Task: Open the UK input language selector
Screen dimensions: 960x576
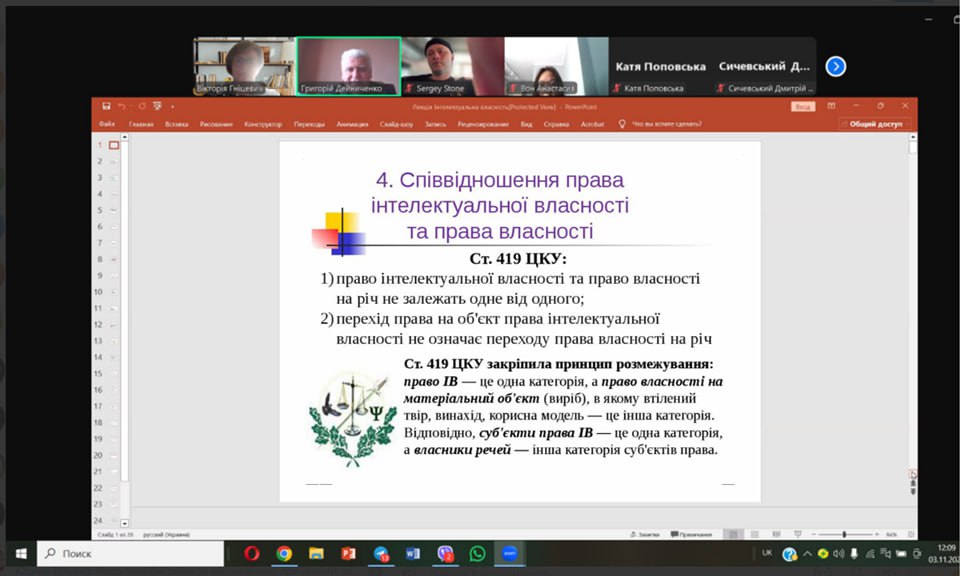Action: click(767, 553)
